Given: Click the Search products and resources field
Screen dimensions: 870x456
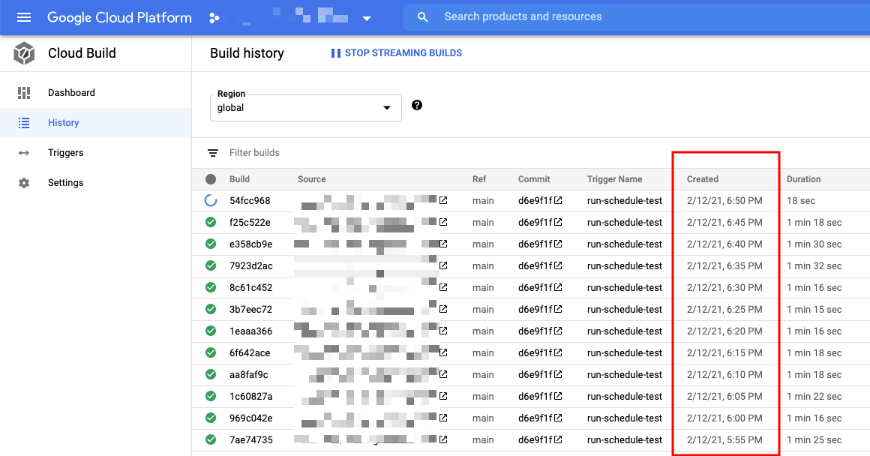Looking at the screenshot, I should 636,17.
